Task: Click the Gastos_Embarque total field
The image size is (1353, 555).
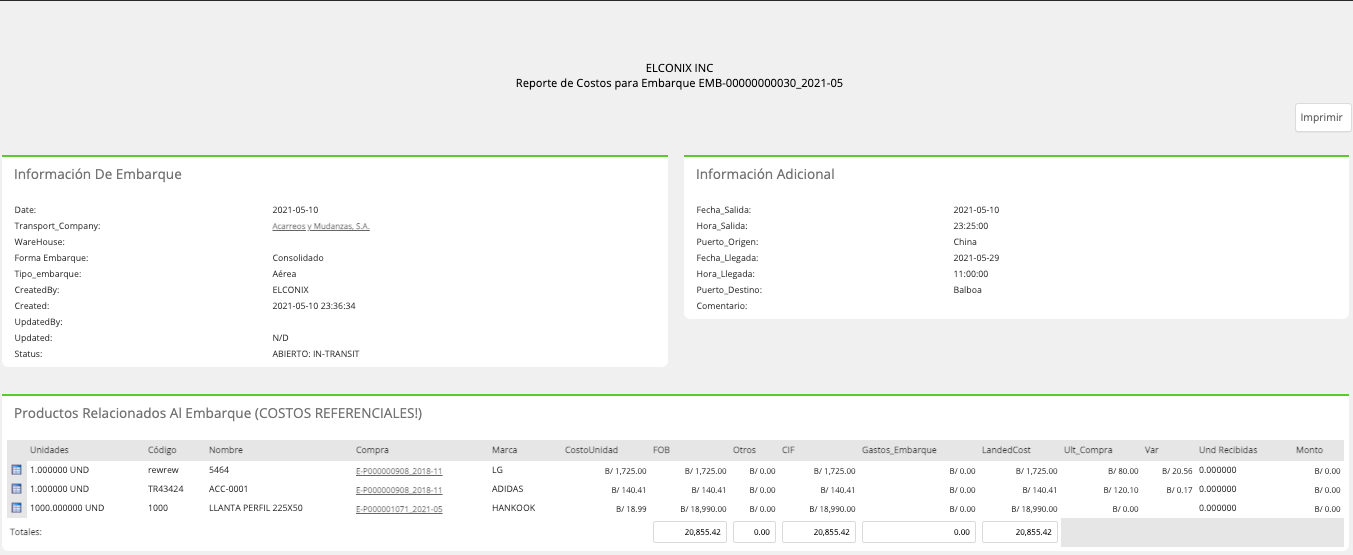Action: point(920,532)
